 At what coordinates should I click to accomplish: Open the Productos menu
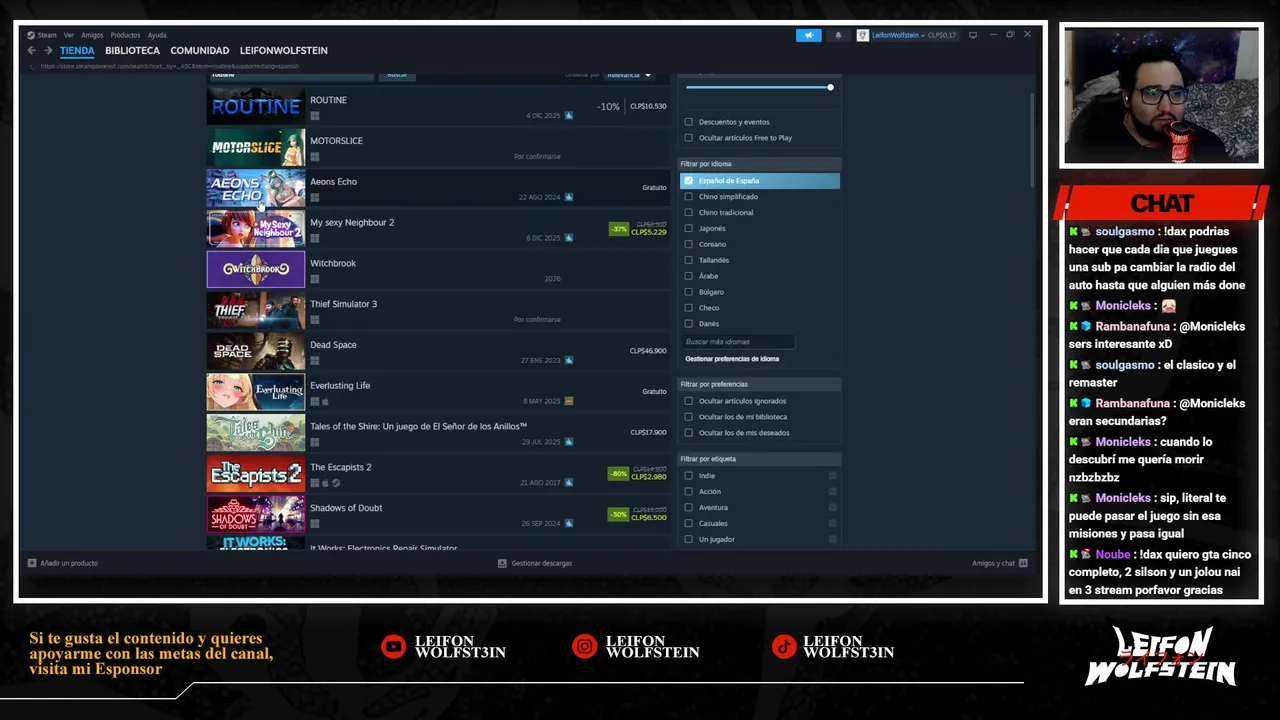coord(125,35)
